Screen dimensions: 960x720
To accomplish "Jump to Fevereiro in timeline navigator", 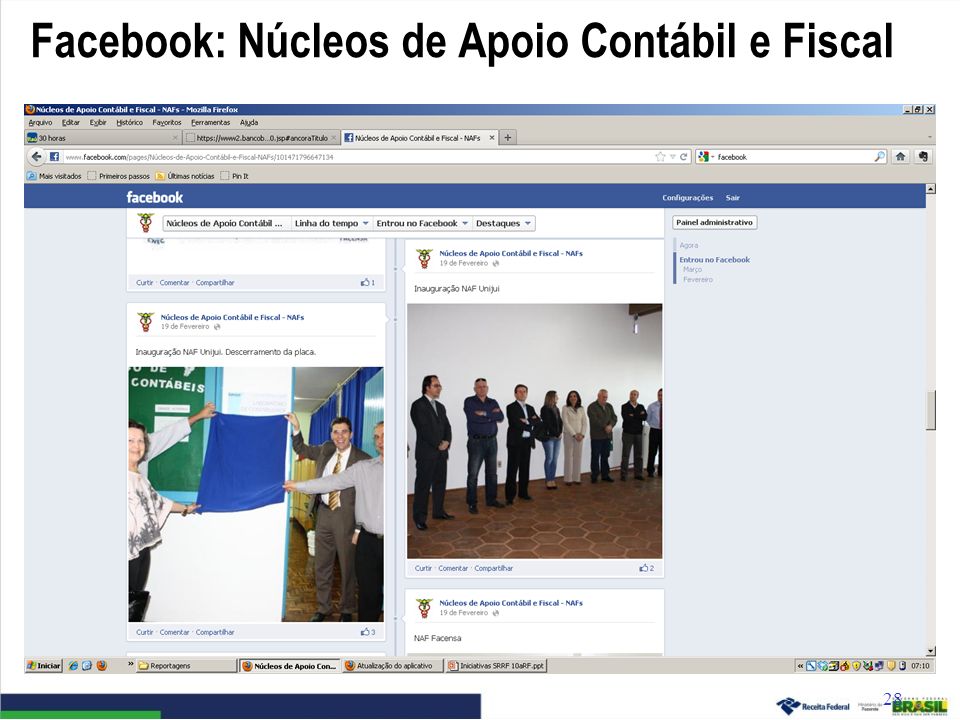I will click(x=698, y=279).
